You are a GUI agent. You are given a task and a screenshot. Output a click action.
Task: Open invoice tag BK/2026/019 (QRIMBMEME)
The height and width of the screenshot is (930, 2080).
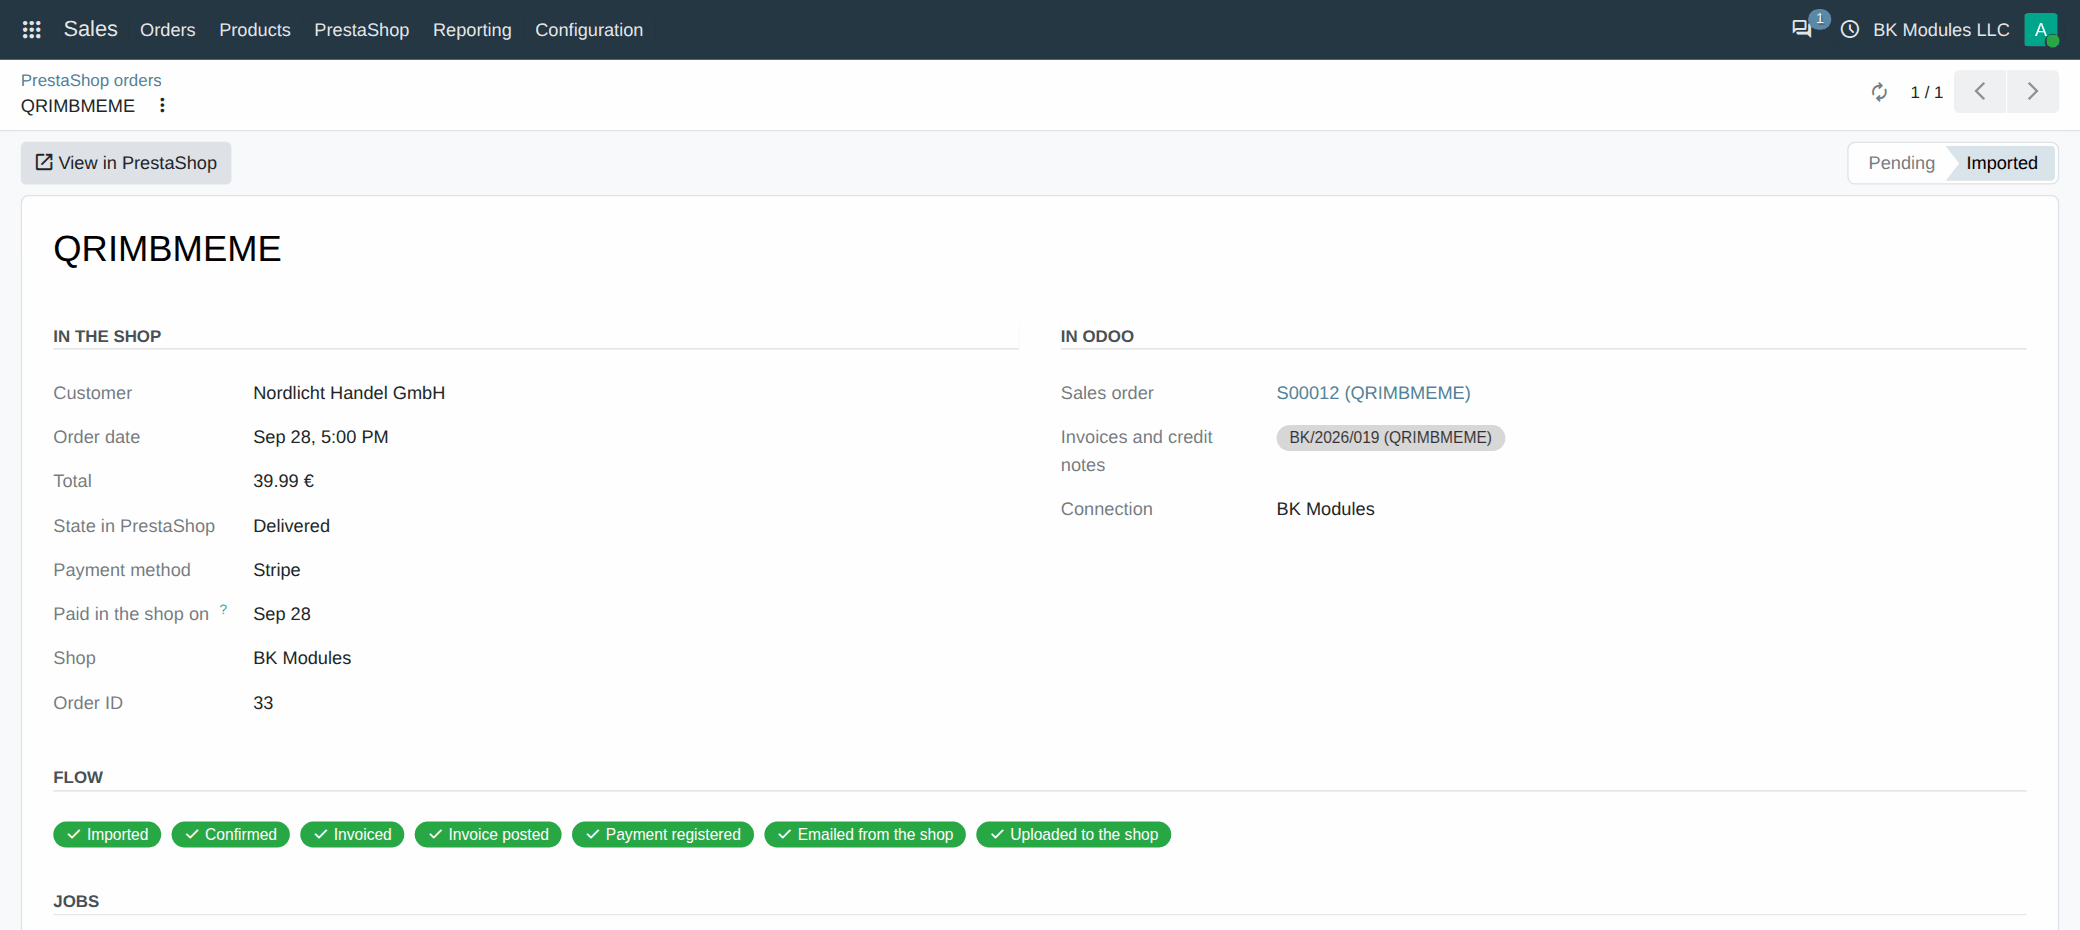(1390, 438)
